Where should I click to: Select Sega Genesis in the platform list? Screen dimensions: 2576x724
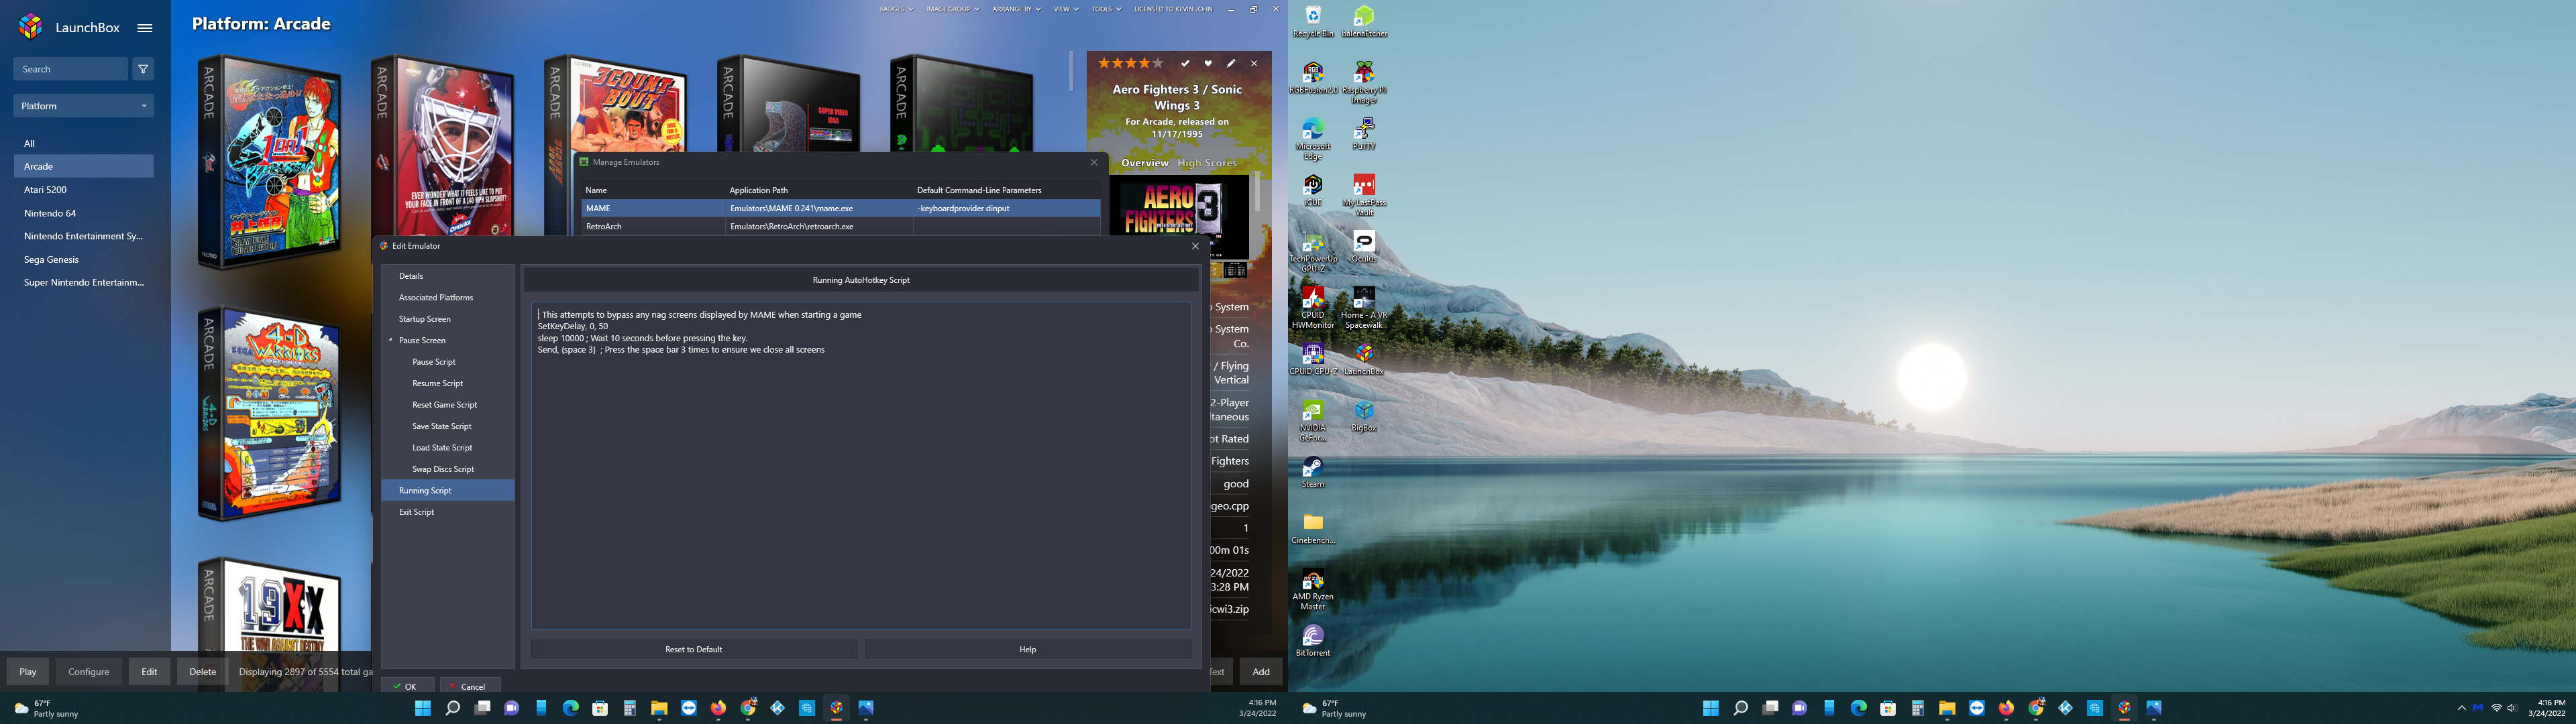pyautogui.click(x=84, y=259)
